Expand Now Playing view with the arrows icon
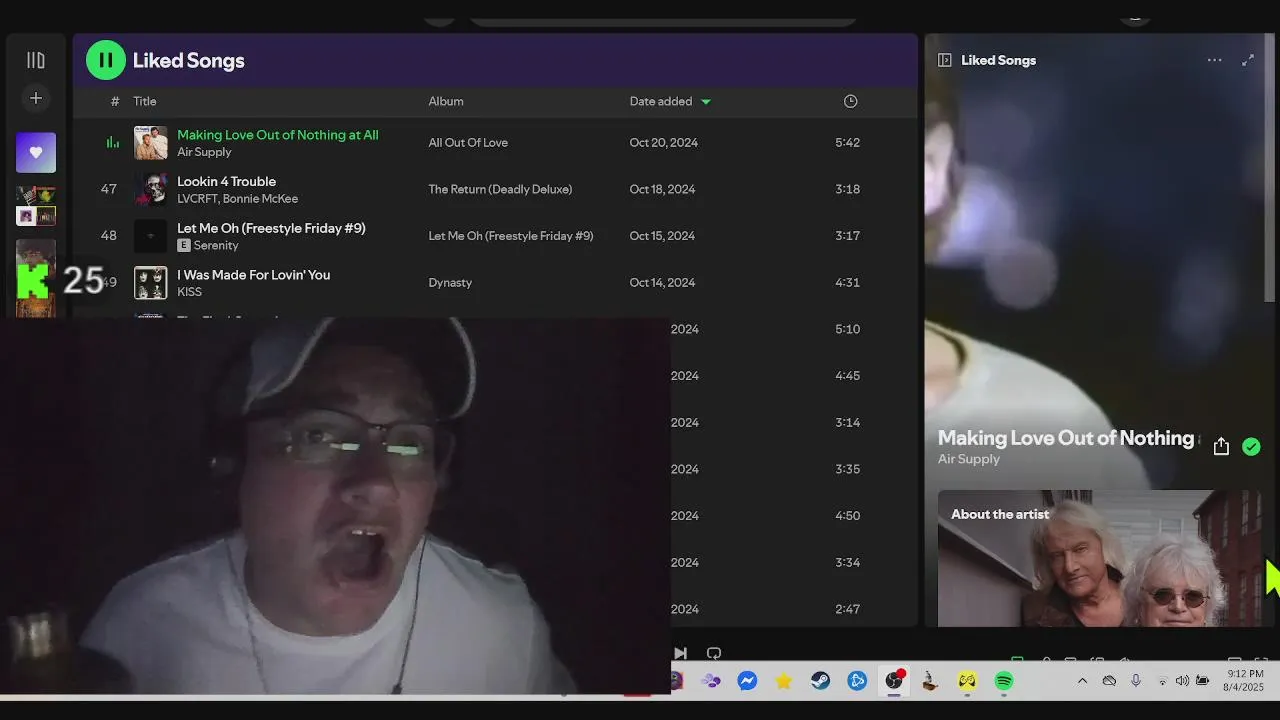 [1248, 60]
